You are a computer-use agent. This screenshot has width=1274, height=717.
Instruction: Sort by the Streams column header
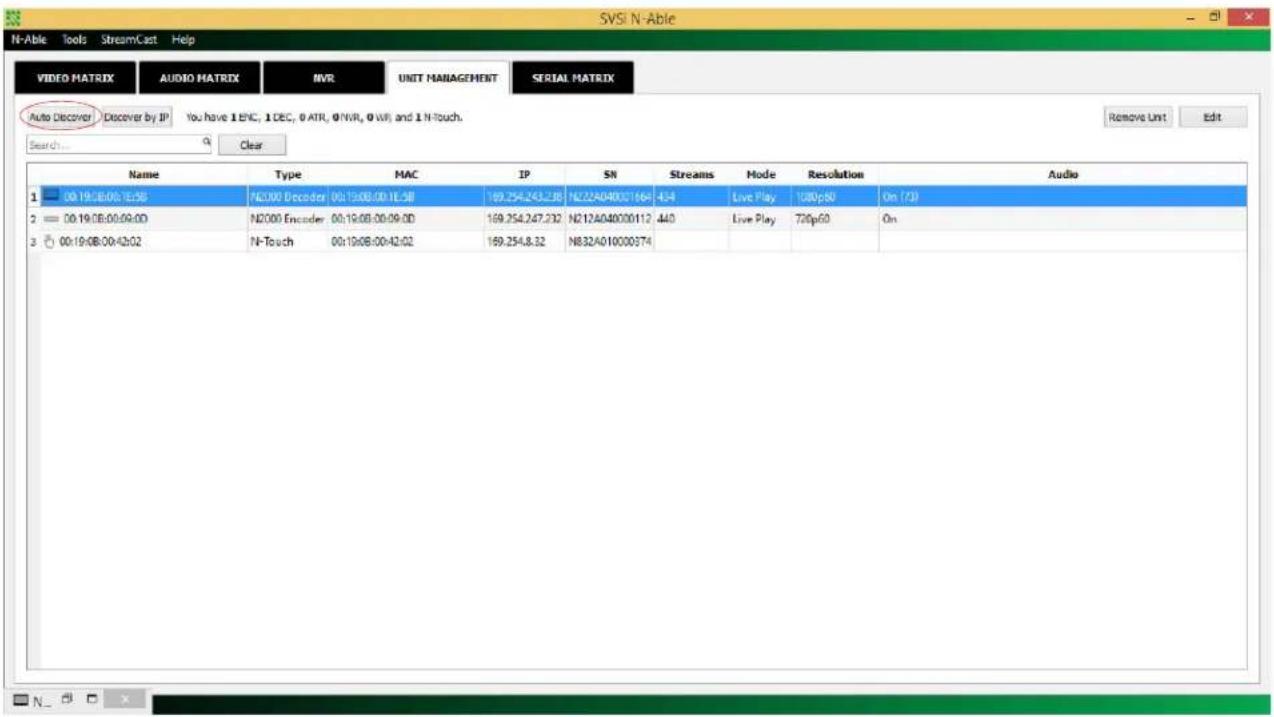pyautogui.click(x=690, y=174)
